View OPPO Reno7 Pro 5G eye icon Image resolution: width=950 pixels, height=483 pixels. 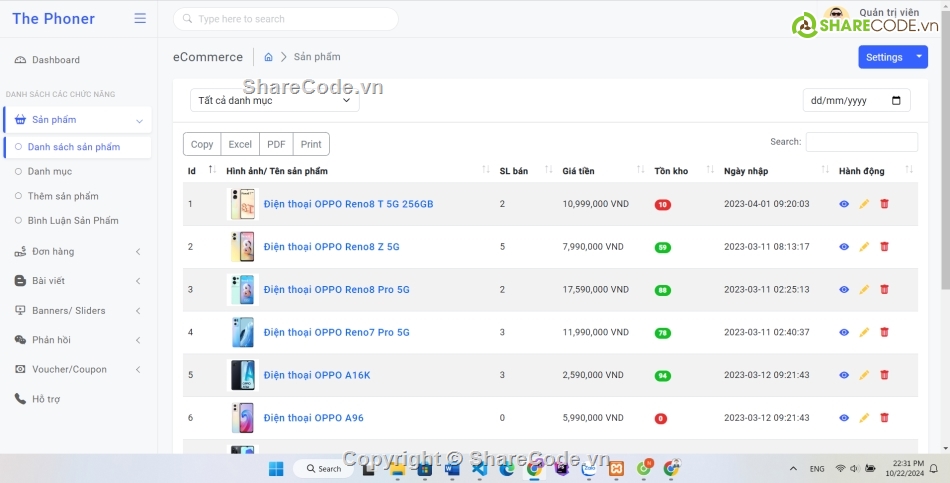point(844,332)
